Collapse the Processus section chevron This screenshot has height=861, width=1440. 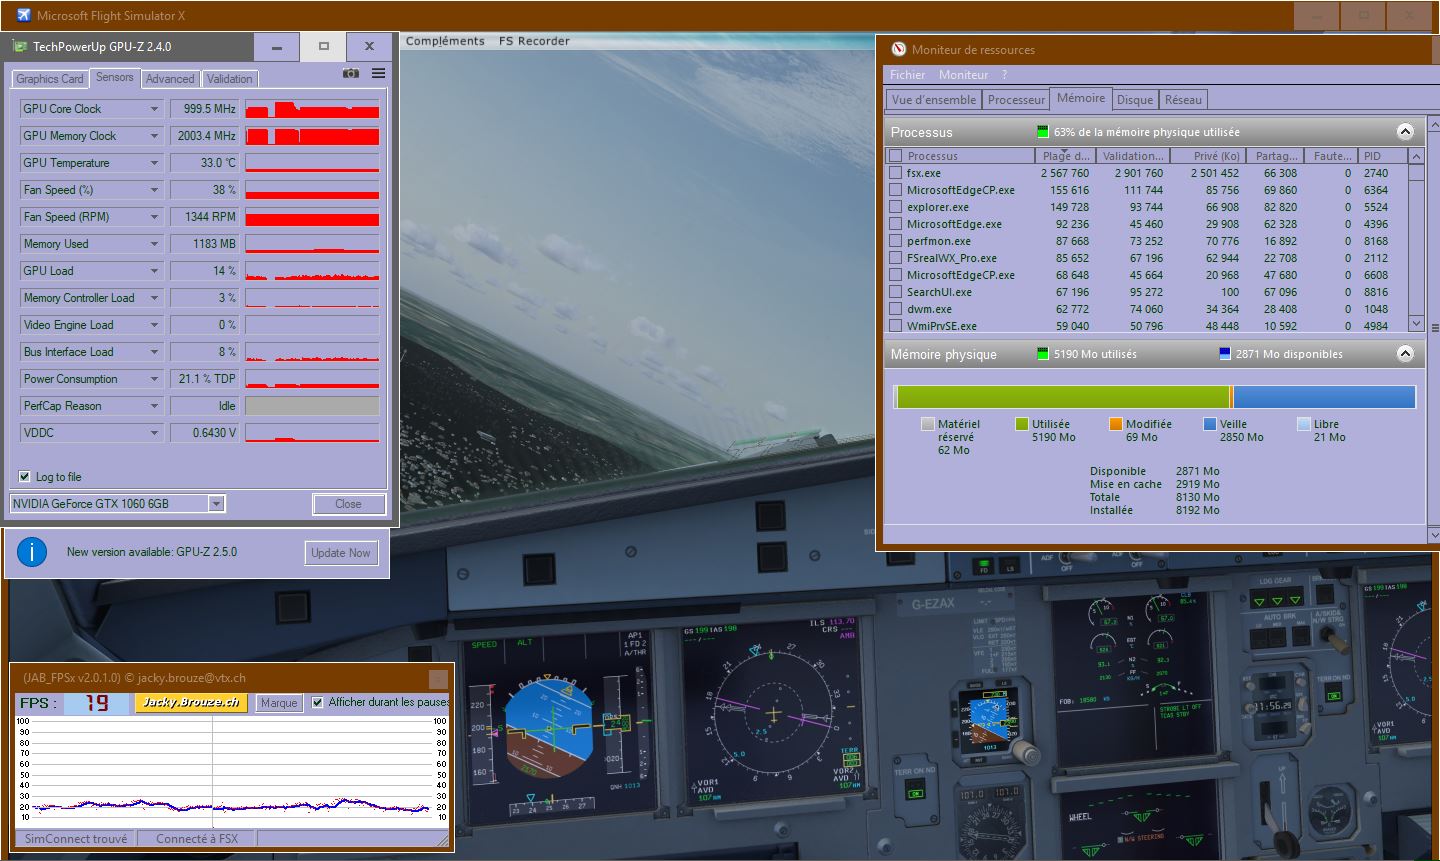coord(1405,132)
